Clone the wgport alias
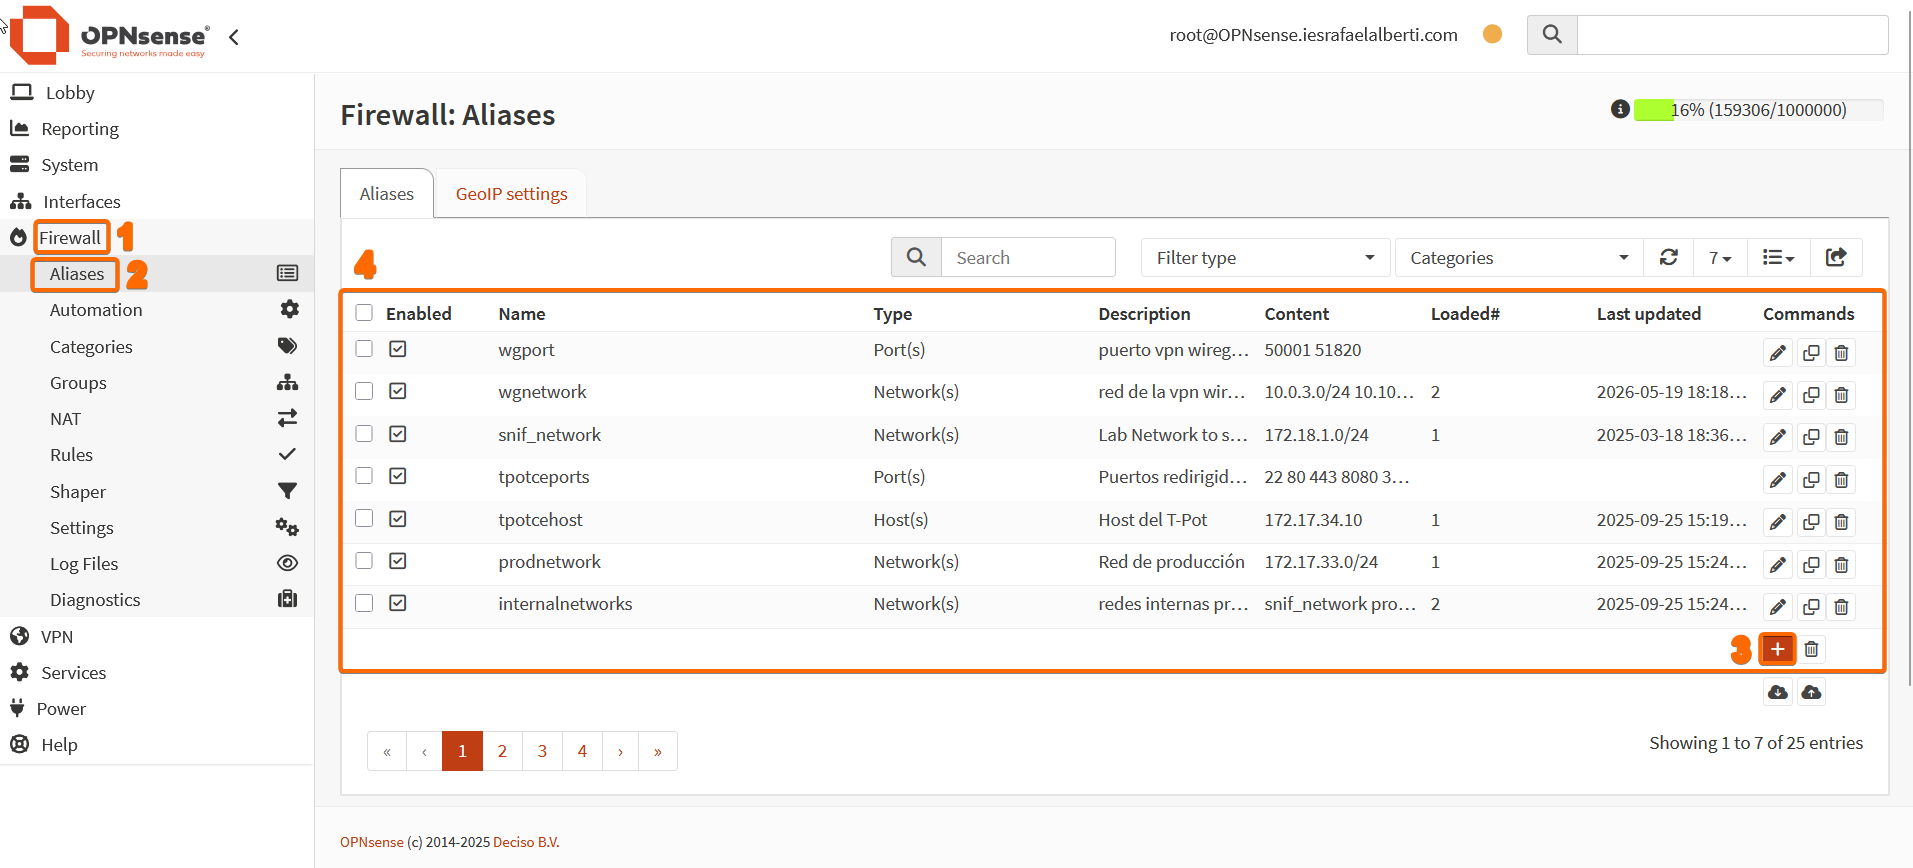 coord(1810,353)
